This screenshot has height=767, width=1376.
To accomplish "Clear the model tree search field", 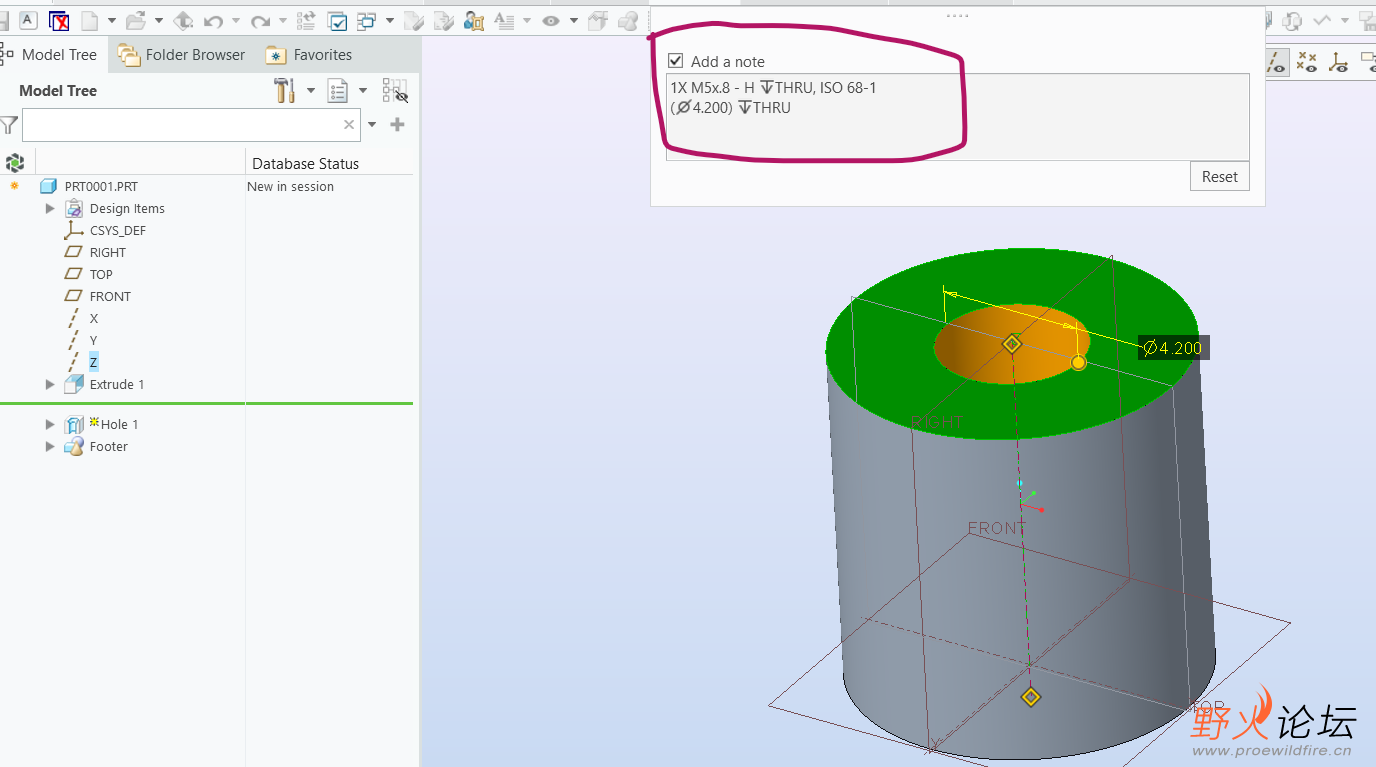I will pyautogui.click(x=349, y=125).
